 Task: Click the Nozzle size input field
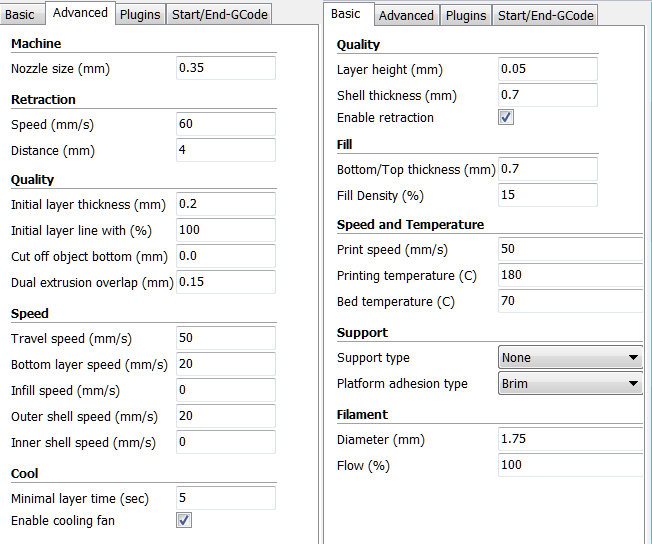point(225,68)
